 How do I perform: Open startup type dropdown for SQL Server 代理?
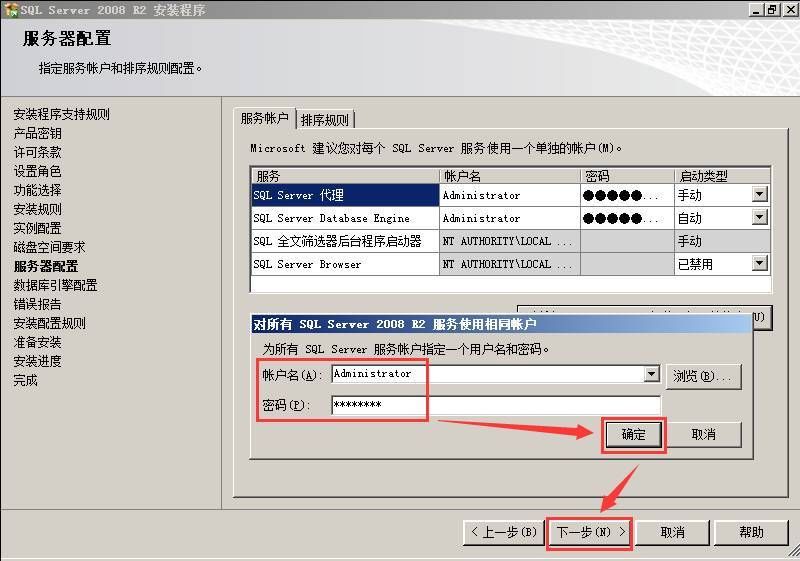759,195
